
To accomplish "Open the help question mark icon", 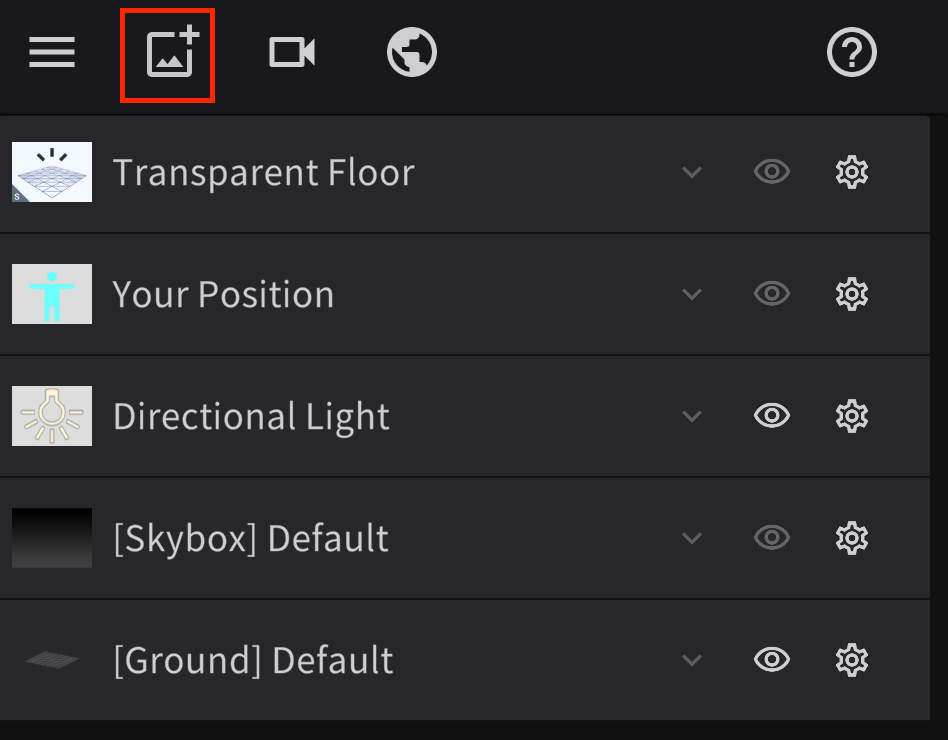I will 851,52.
